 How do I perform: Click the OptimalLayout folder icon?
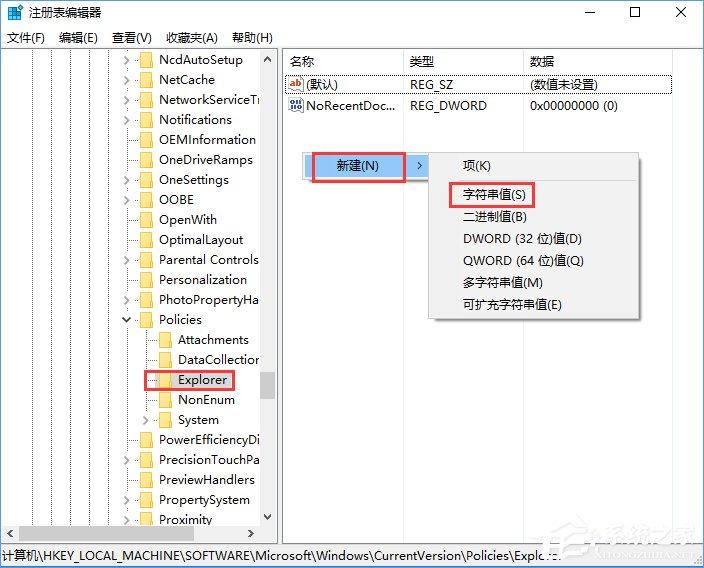(146, 240)
